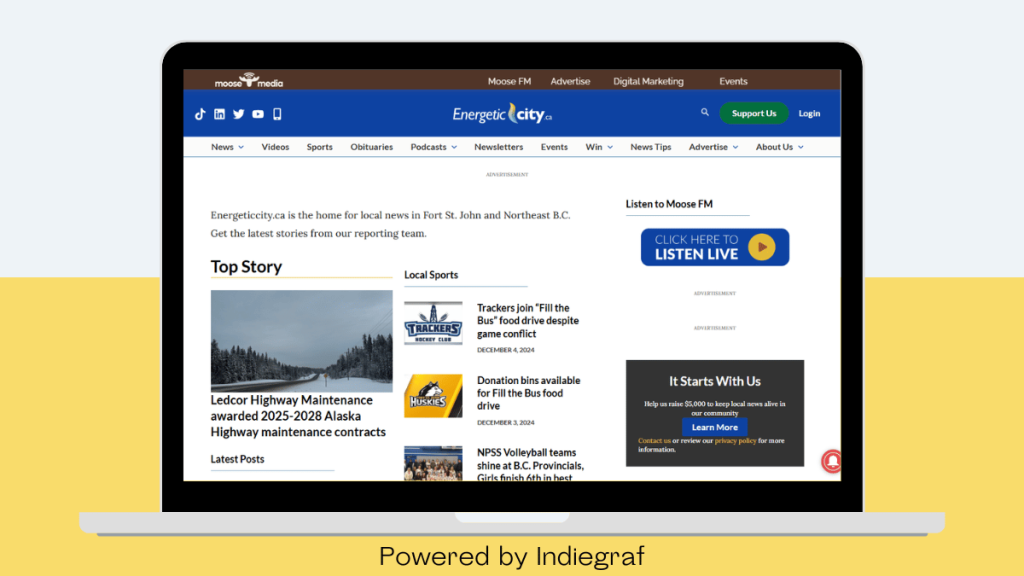Expand the Podcasts dropdown menu
The image size is (1024, 576).
(433, 147)
